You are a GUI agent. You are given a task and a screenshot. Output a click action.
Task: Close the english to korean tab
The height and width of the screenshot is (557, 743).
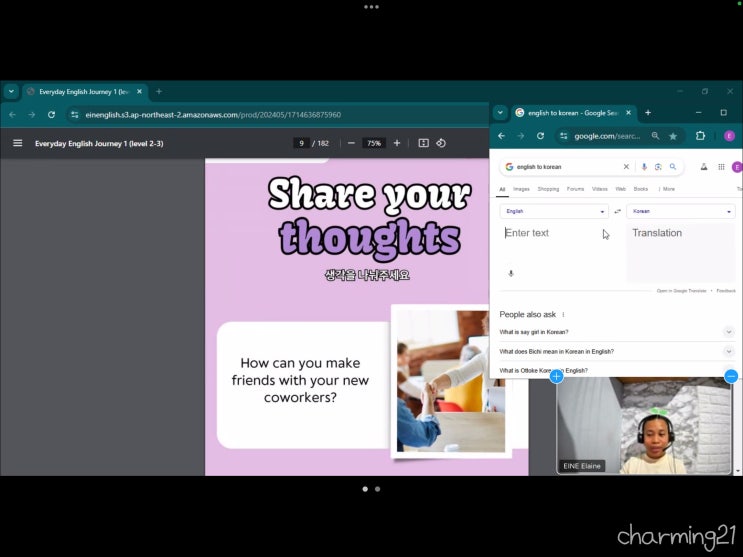(628, 113)
